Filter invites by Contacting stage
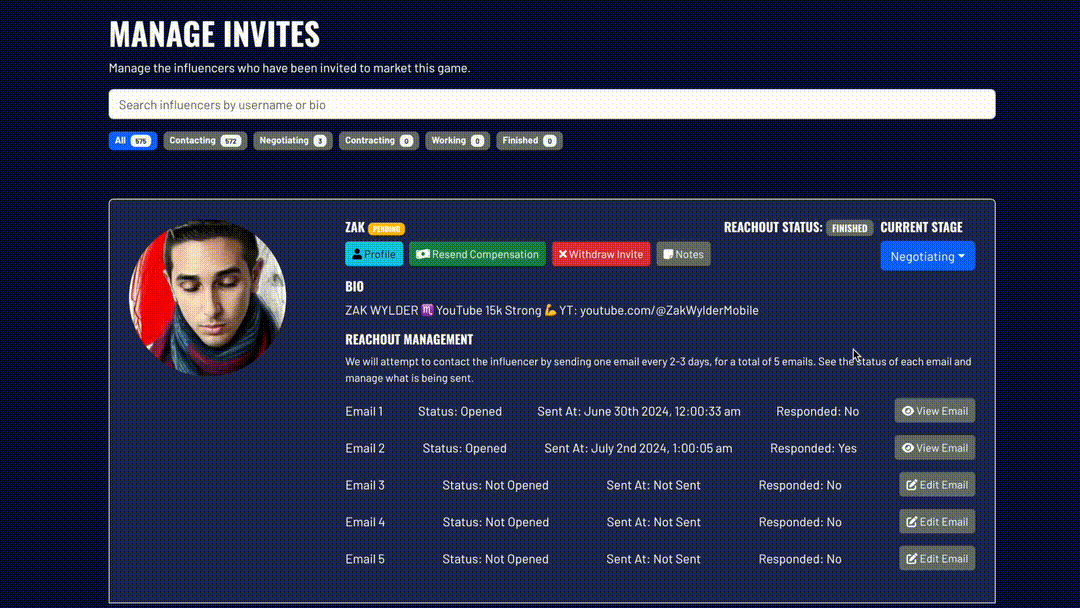The width and height of the screenshot is (1080, 608). pos(204,141)
